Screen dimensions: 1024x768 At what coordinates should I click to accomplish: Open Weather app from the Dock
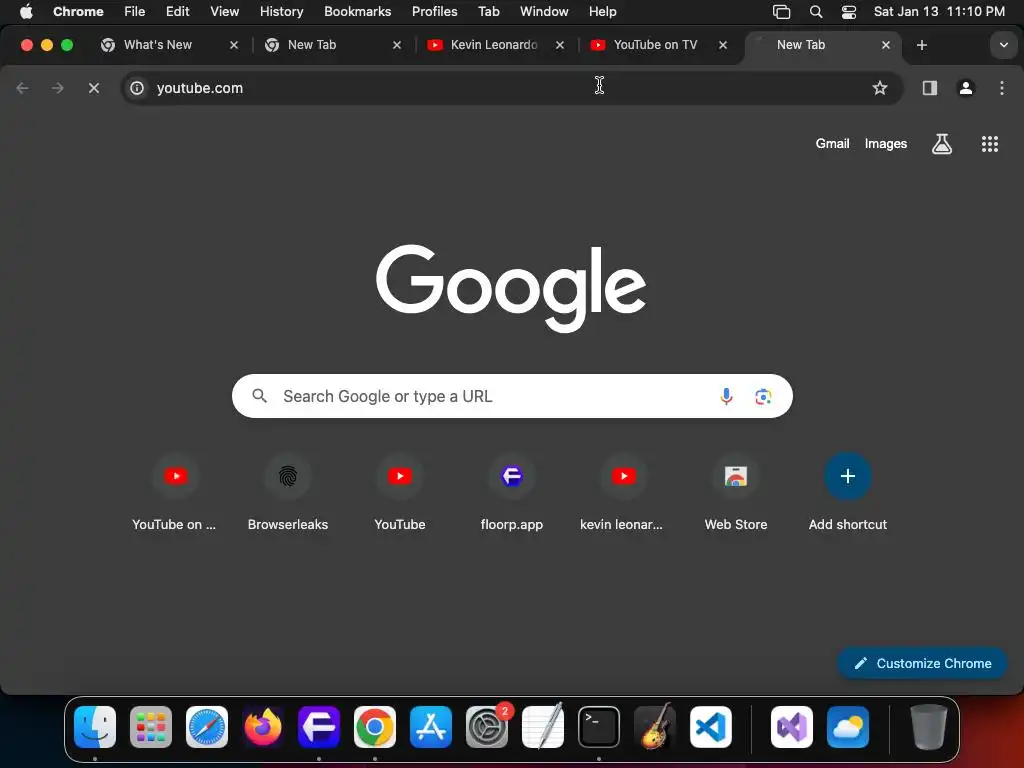tap(848, 727)
